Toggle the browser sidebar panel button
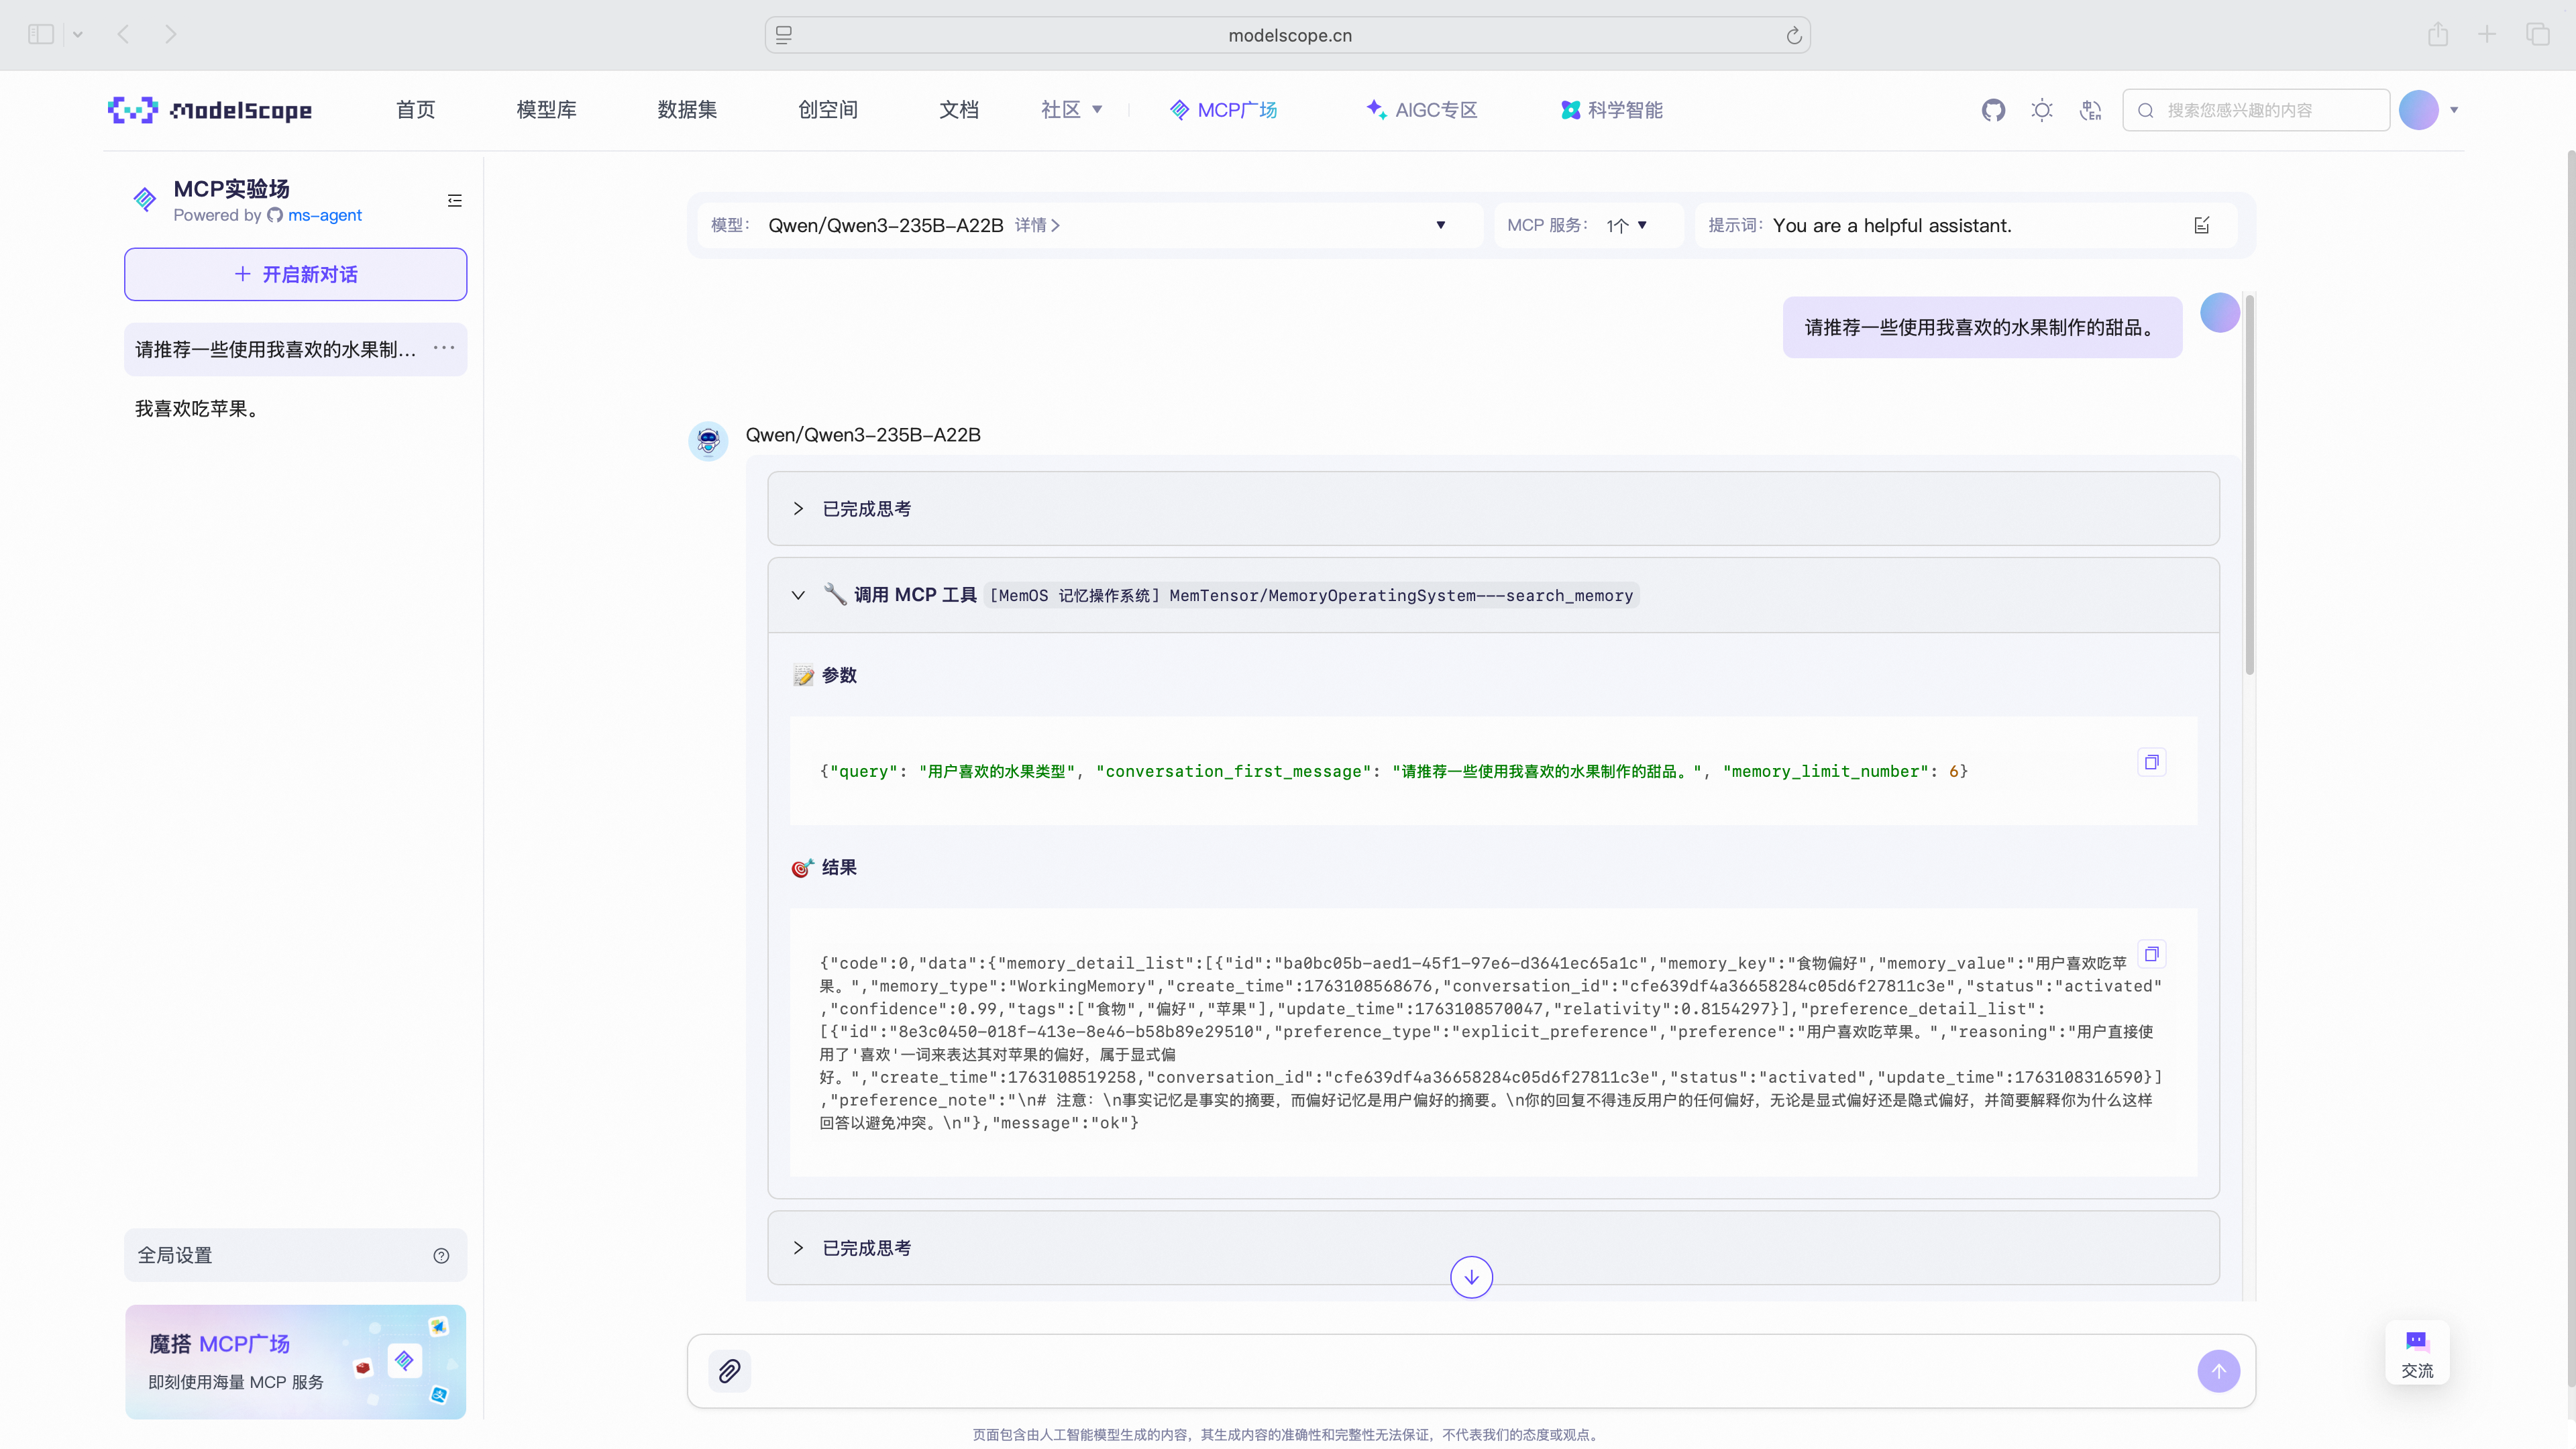The width and height of the screenshot is (2576, 1449). [41, 34]
